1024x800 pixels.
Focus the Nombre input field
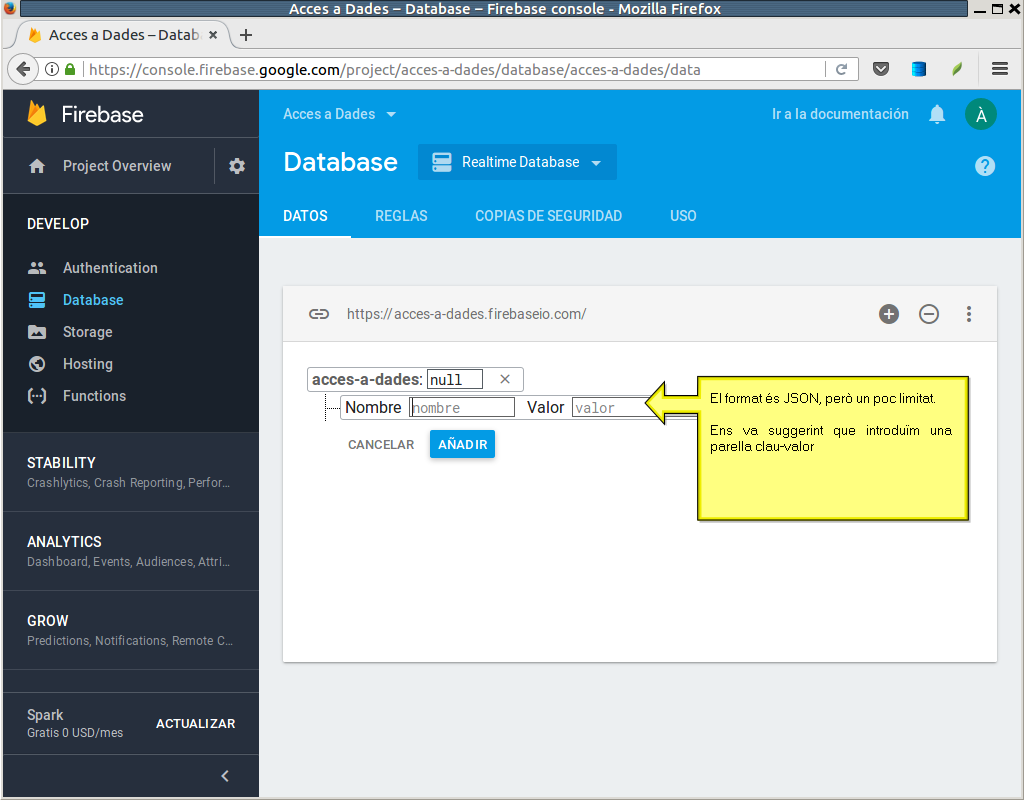(x=462, y=408)
